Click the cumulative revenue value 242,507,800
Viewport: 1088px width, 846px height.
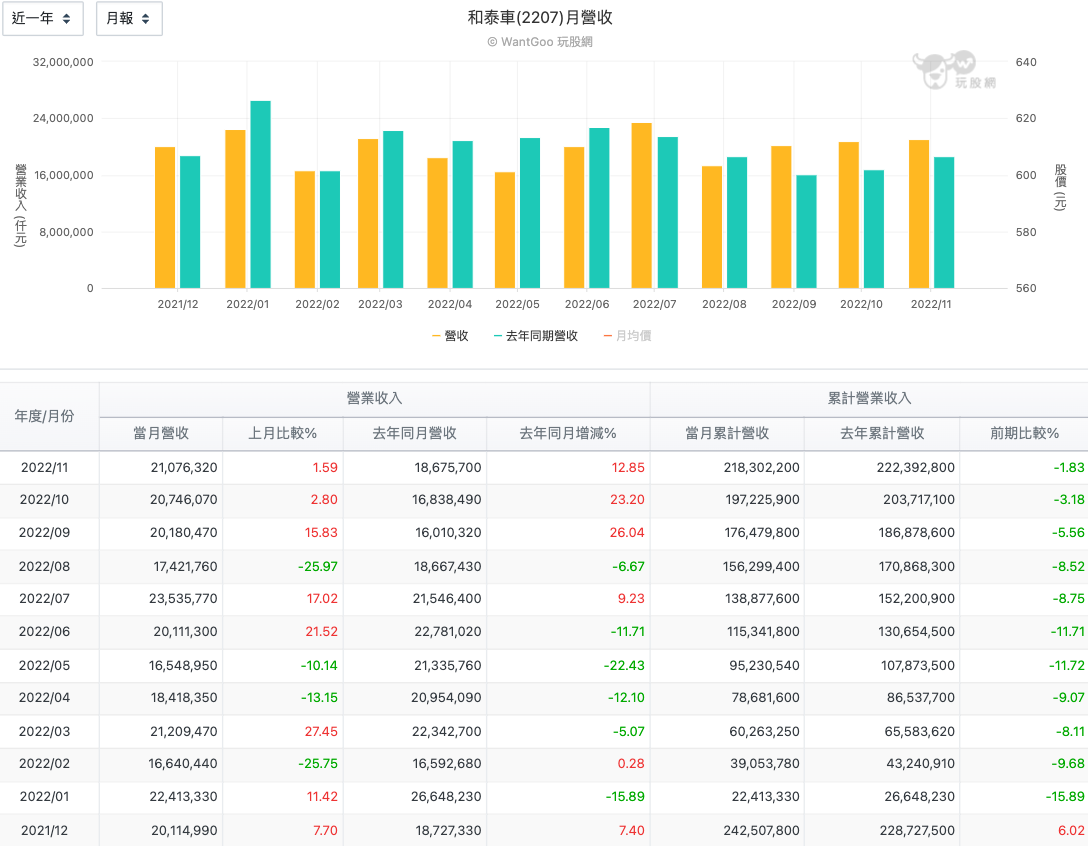[762, 830]
